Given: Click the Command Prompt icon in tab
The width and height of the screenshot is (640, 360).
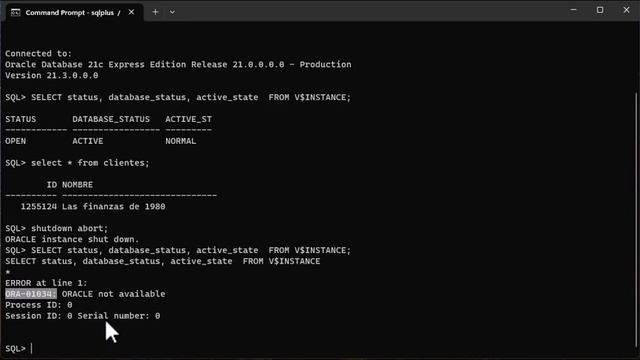Looking at the screenshot, I should pyautogui.click(x=16, y=13).
